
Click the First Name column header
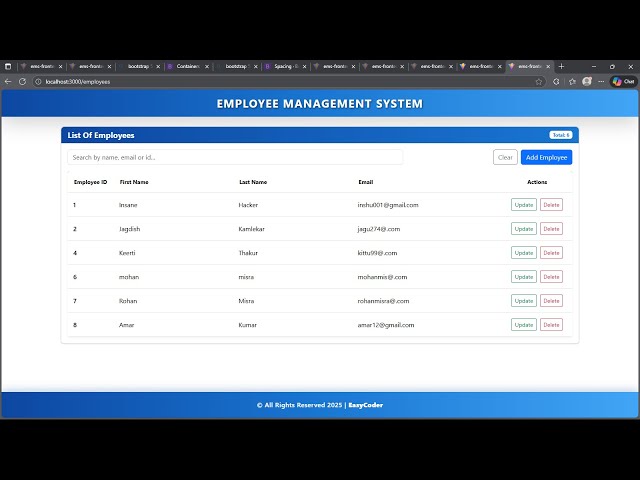[134, 182]
